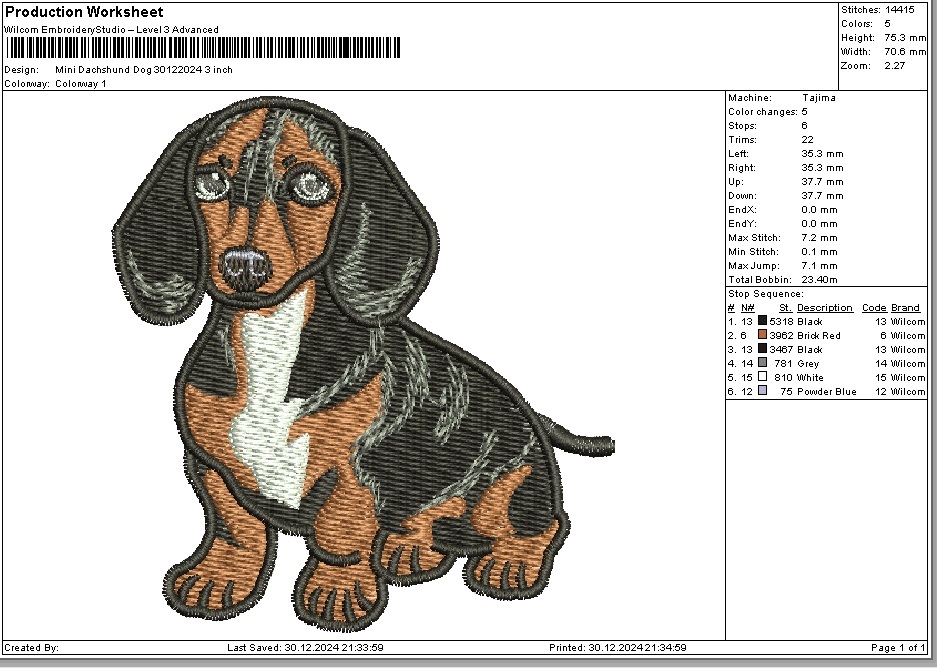Click the Down value '37.7 mm'

(822, 196)
